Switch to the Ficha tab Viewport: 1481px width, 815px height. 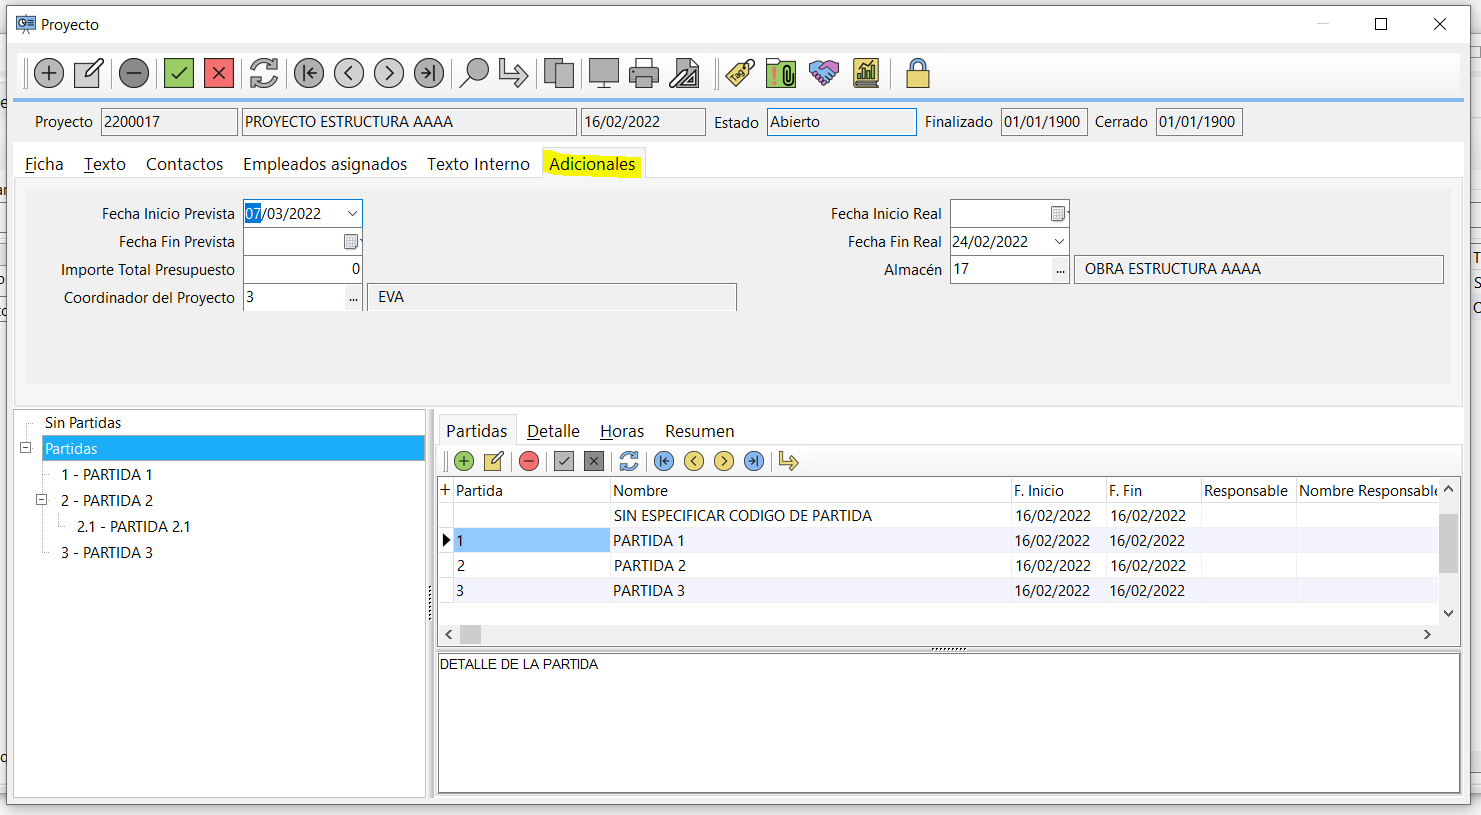pyautogui.click(x=44, y=164)
